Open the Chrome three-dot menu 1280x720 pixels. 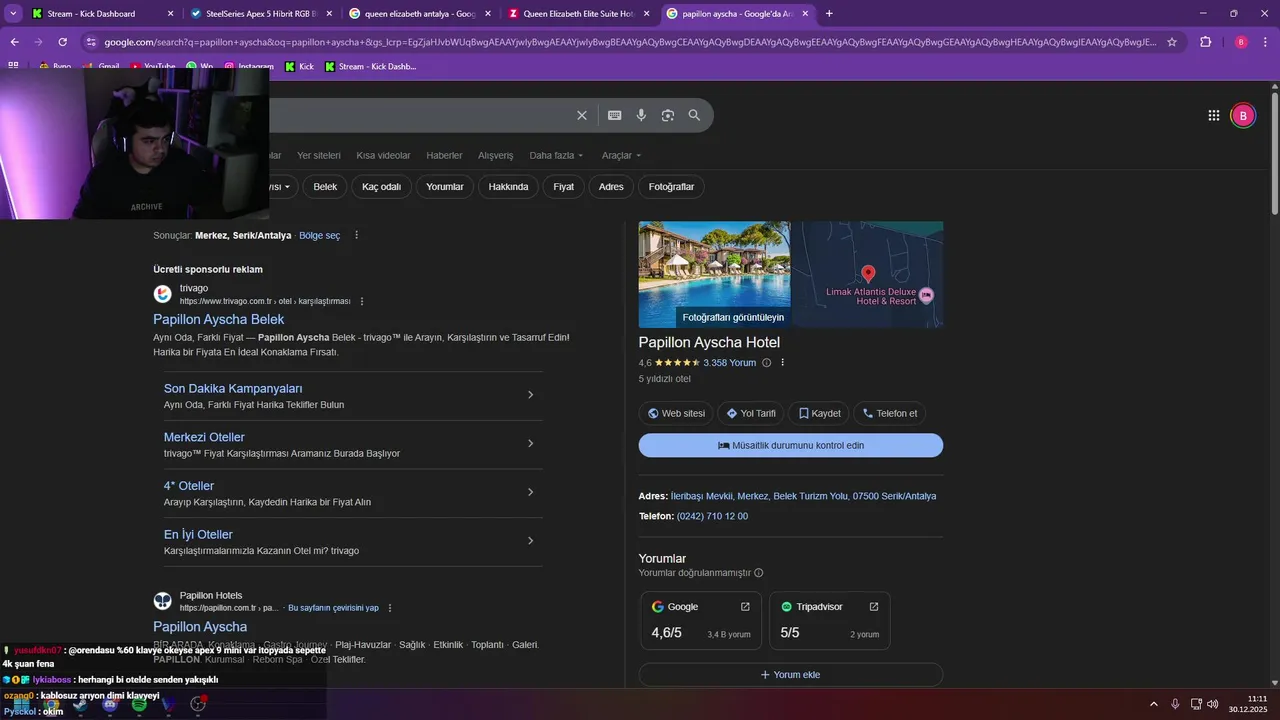pyautogui.click(x=1265, y=42)
